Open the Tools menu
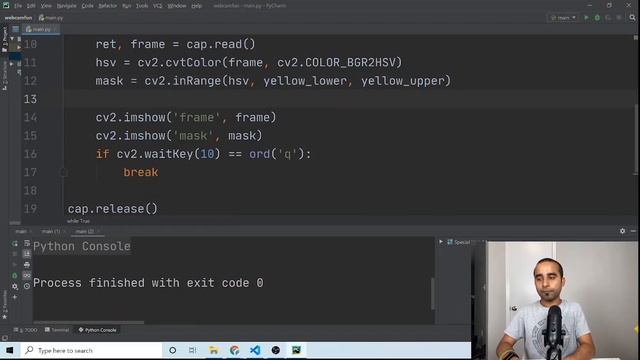This screenshot has width=640, height=360. pos(142,6)
